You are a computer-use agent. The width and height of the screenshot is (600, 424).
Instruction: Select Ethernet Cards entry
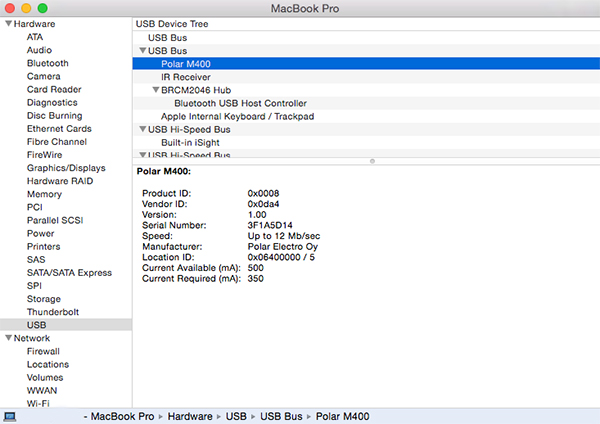[59, 129]
